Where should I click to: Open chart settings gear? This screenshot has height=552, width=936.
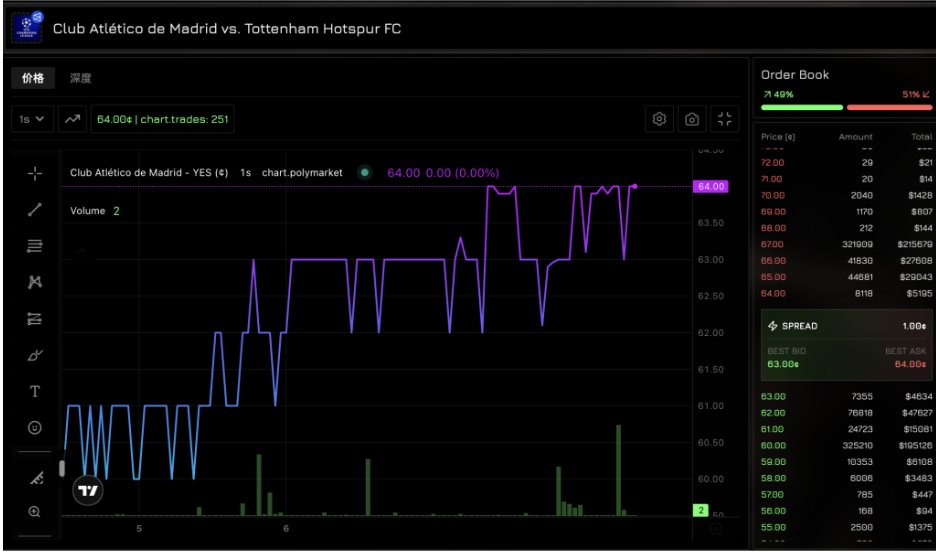pyautogui.click(x=660, y=119)
